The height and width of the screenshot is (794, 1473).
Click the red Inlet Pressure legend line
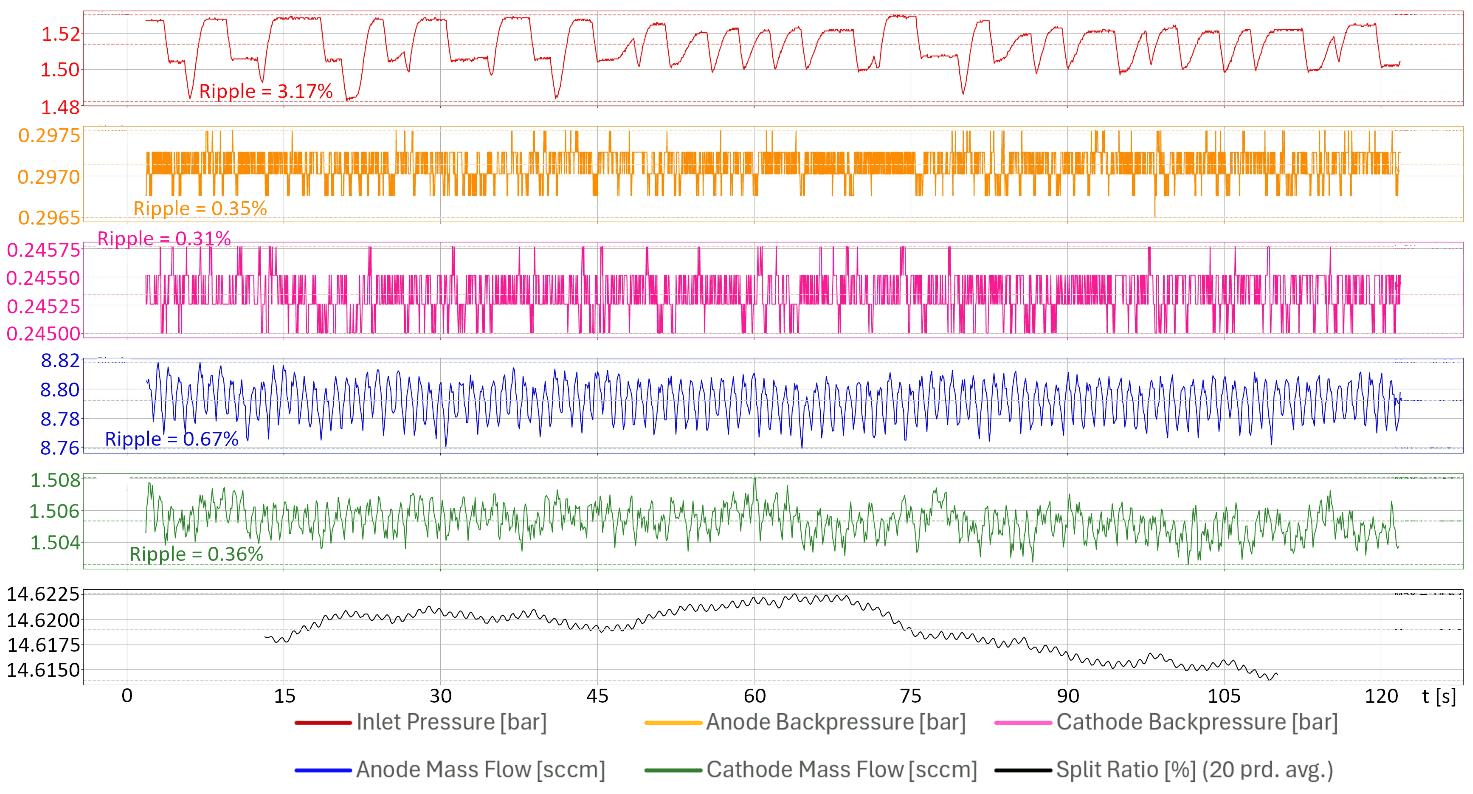[x=322, y=722]
